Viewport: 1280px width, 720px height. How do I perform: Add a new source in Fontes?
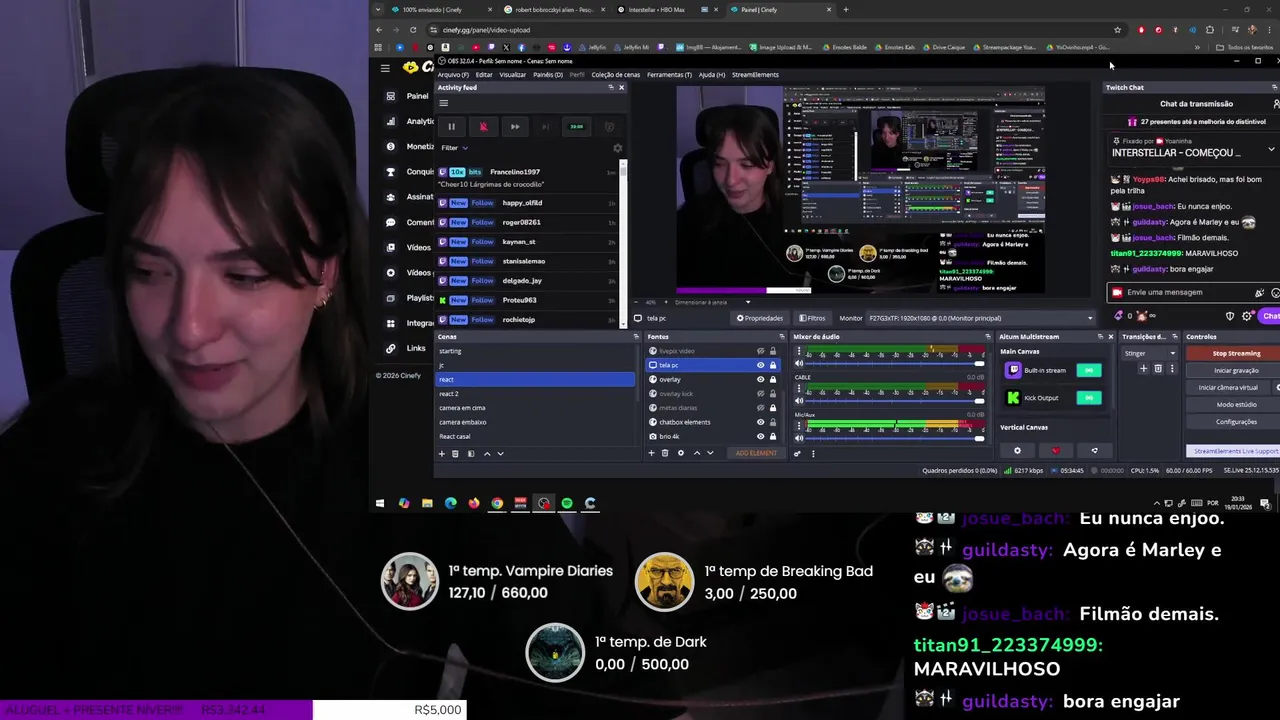point(651,453)
